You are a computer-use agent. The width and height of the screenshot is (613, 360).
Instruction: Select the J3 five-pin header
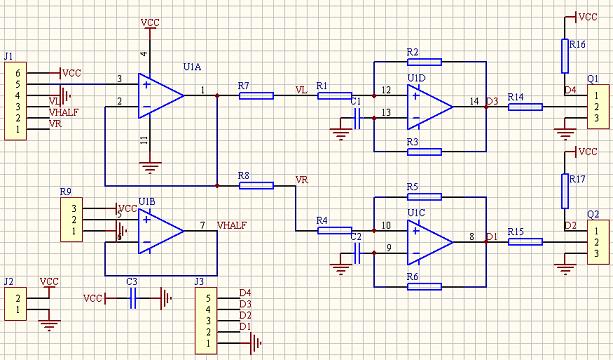(206, 321)
